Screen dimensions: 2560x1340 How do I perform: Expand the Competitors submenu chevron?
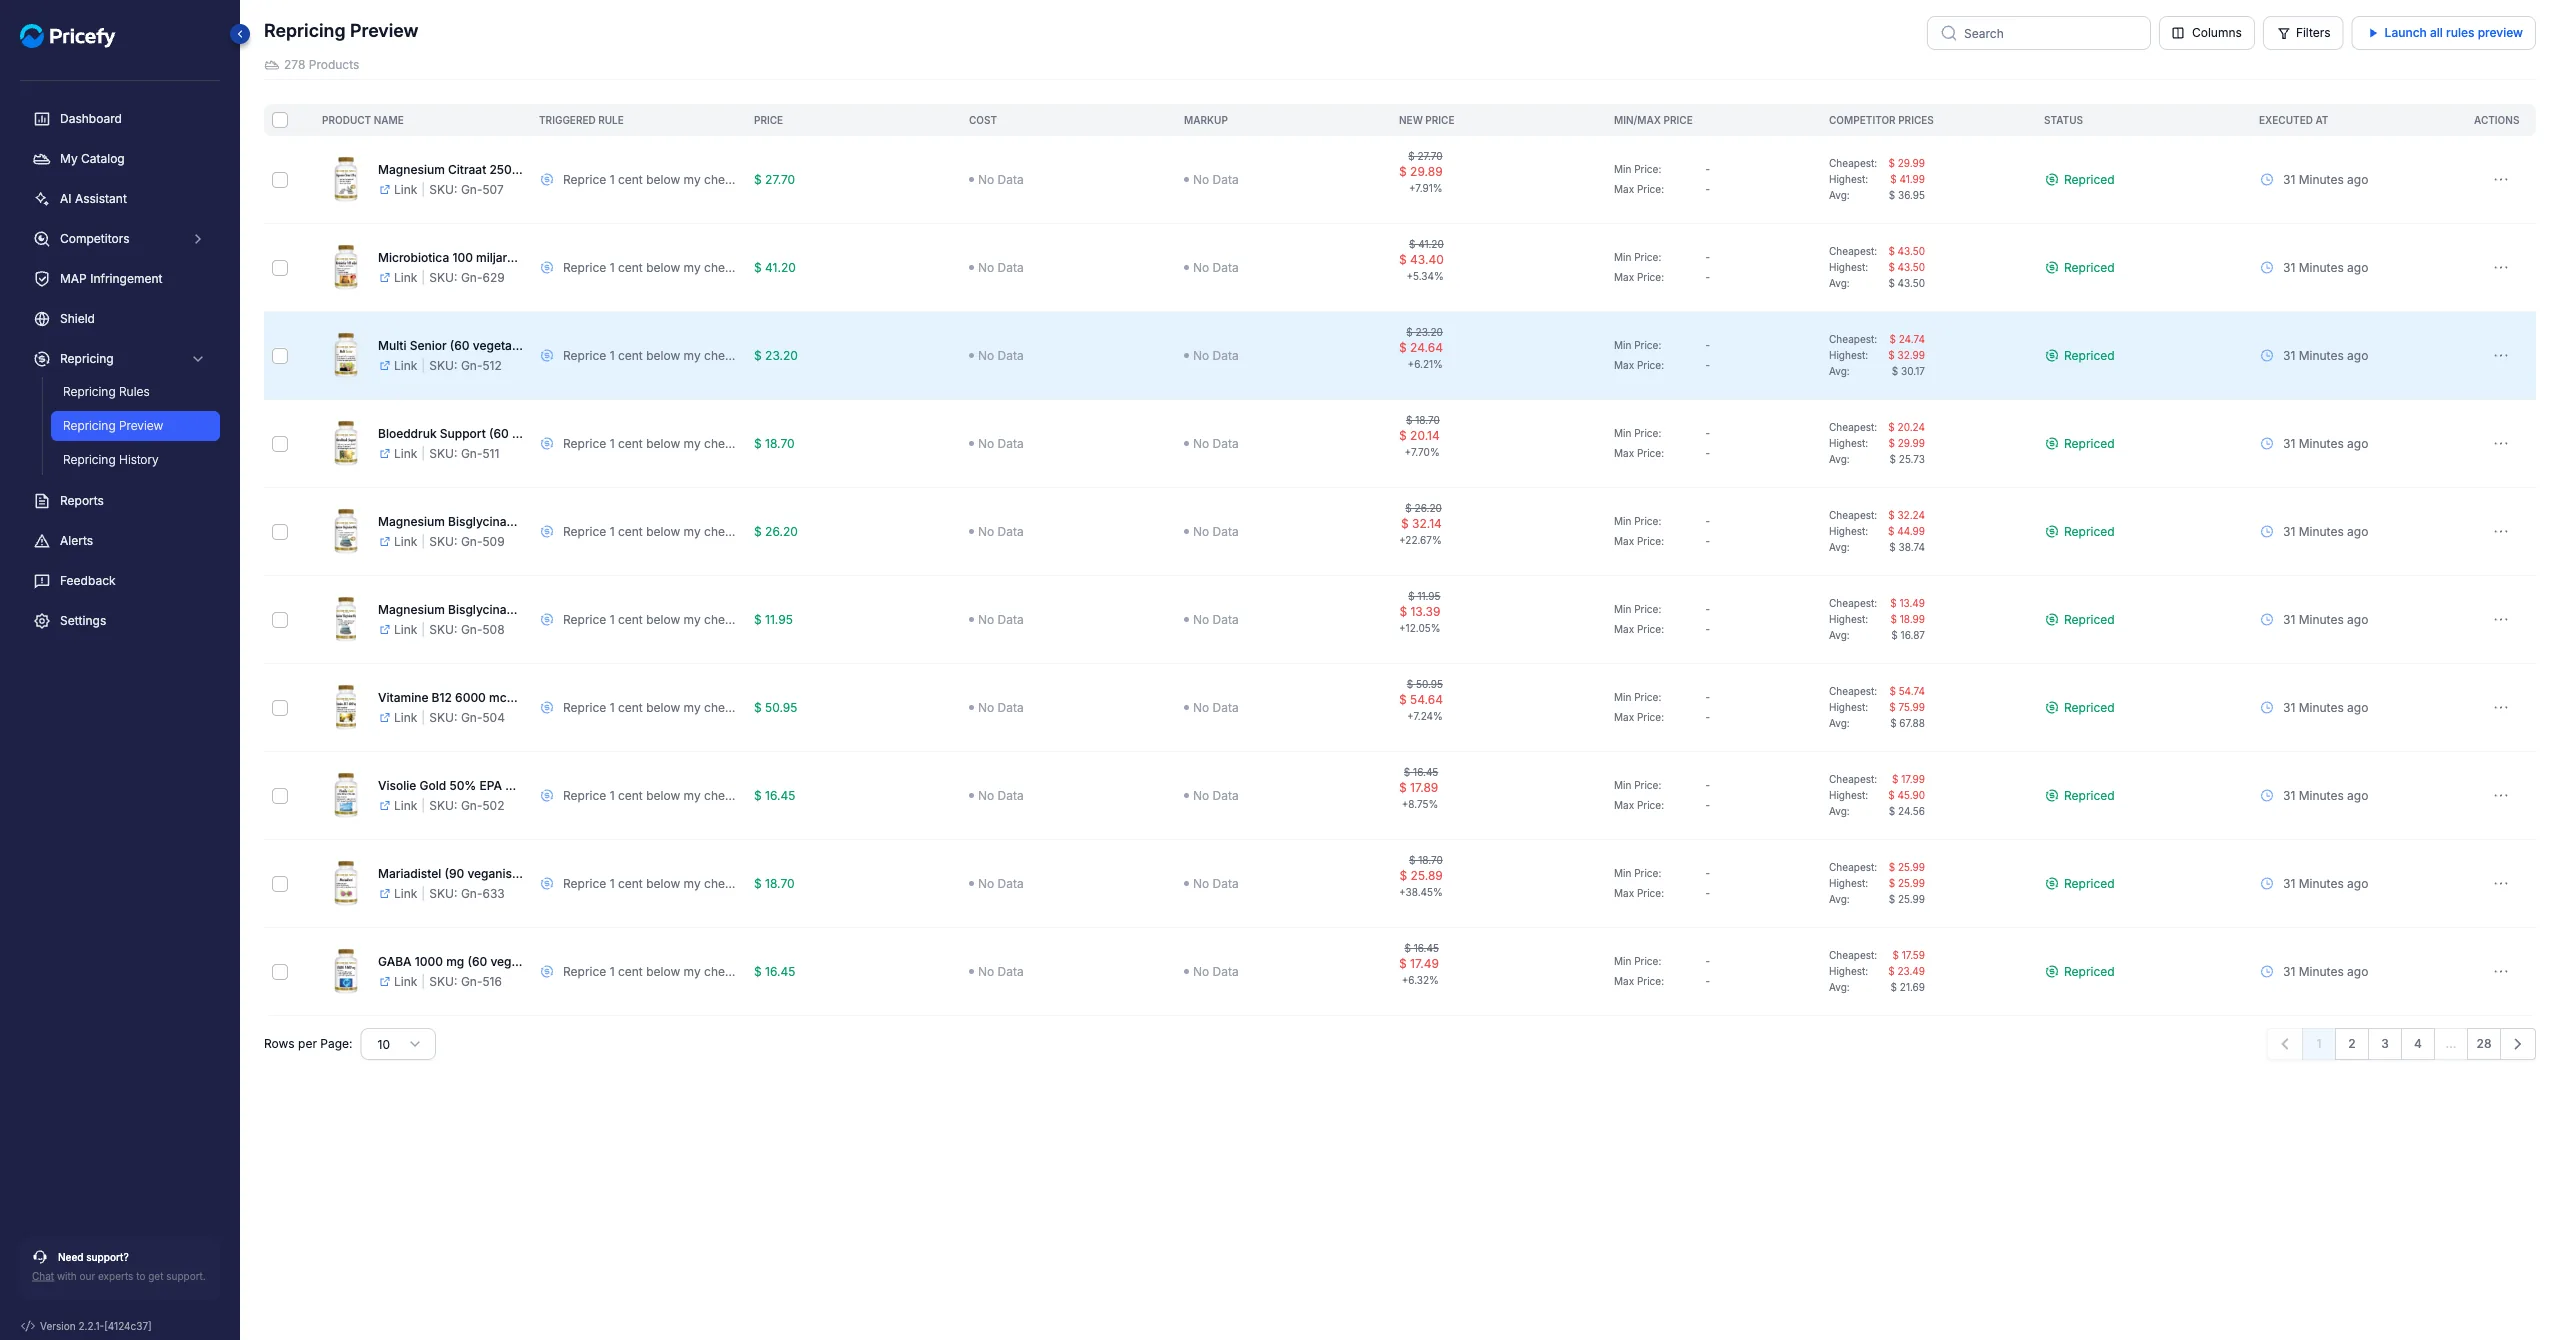198,239
